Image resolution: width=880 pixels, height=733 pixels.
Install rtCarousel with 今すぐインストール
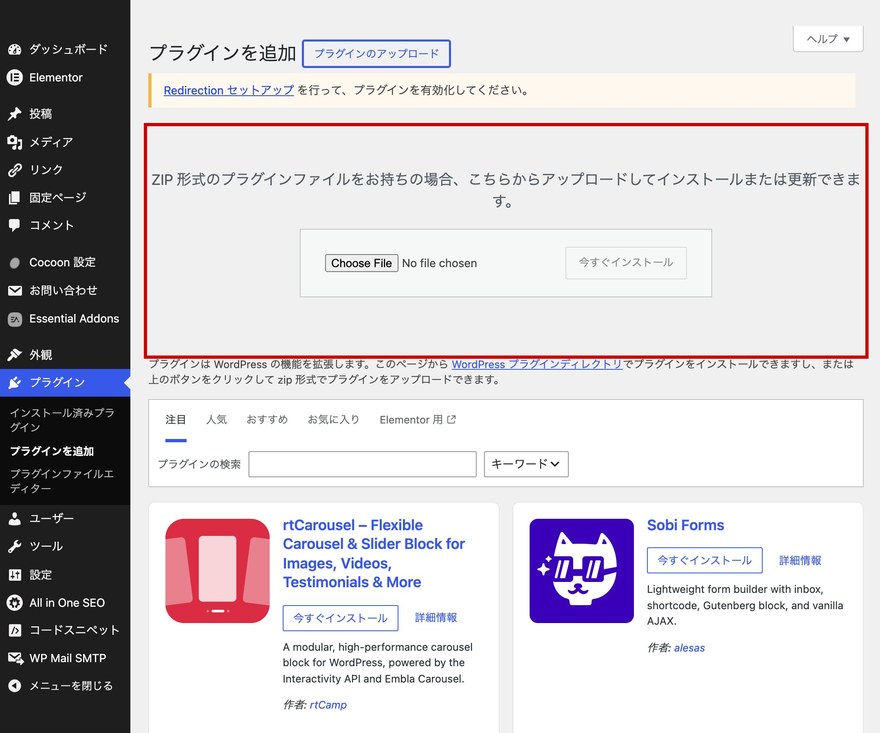(340, 618)
